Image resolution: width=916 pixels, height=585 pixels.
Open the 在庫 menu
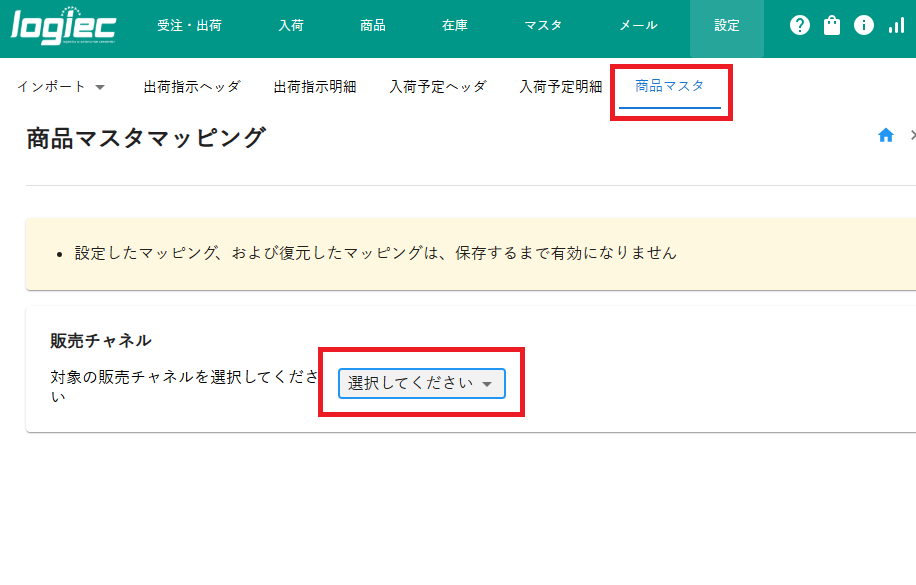pyautogui.click(x=455, y=26)
